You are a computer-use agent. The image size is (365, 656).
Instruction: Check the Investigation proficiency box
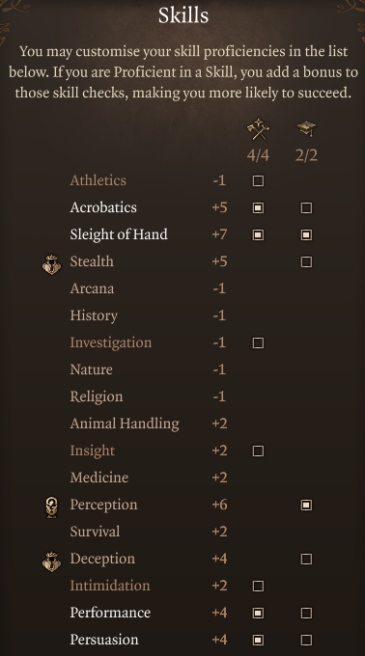[258, 343]
